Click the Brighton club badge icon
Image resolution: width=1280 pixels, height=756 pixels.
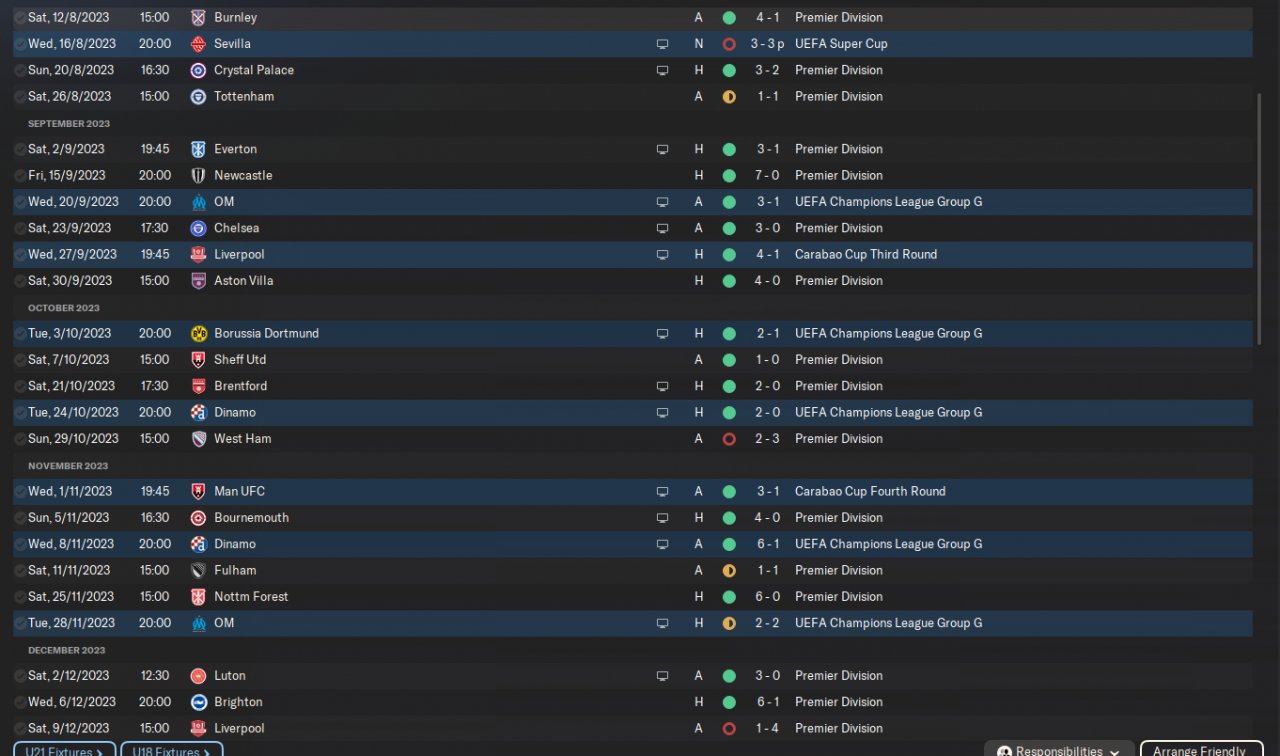(x=198, y=702)
